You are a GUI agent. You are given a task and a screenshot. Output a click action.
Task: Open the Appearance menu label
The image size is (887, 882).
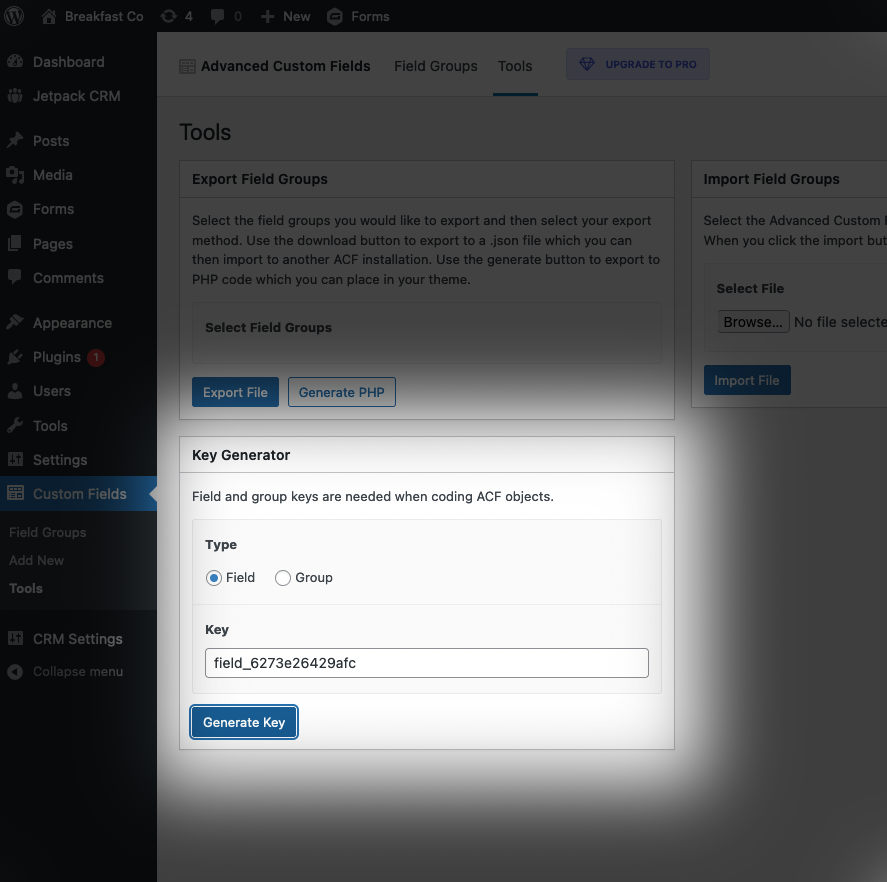click(x=72, y=323)
